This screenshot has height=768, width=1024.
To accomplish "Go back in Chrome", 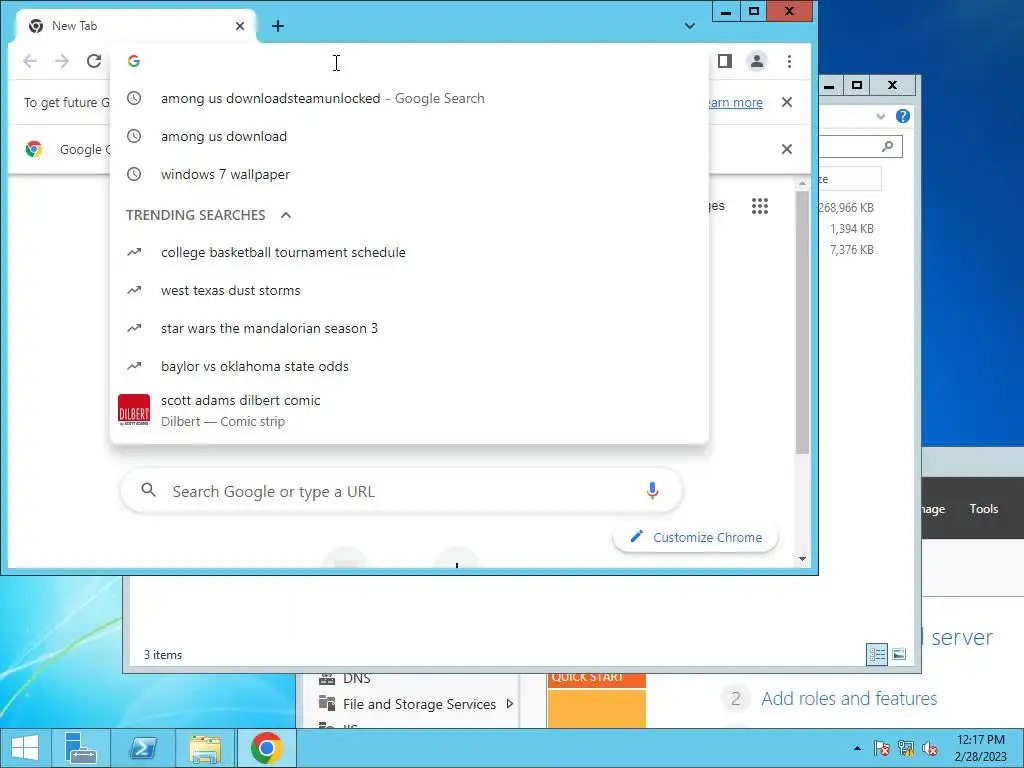I will [30, 61].
